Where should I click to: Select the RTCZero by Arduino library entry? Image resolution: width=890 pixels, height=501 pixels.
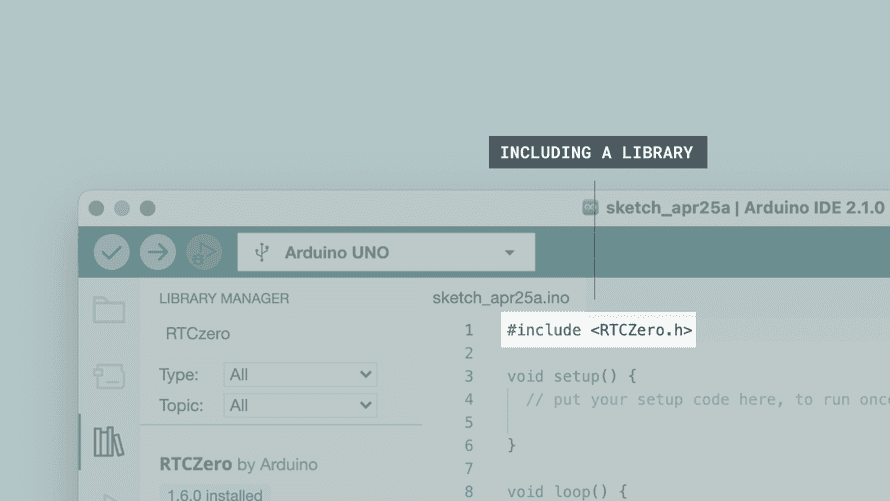click(239, 464)
